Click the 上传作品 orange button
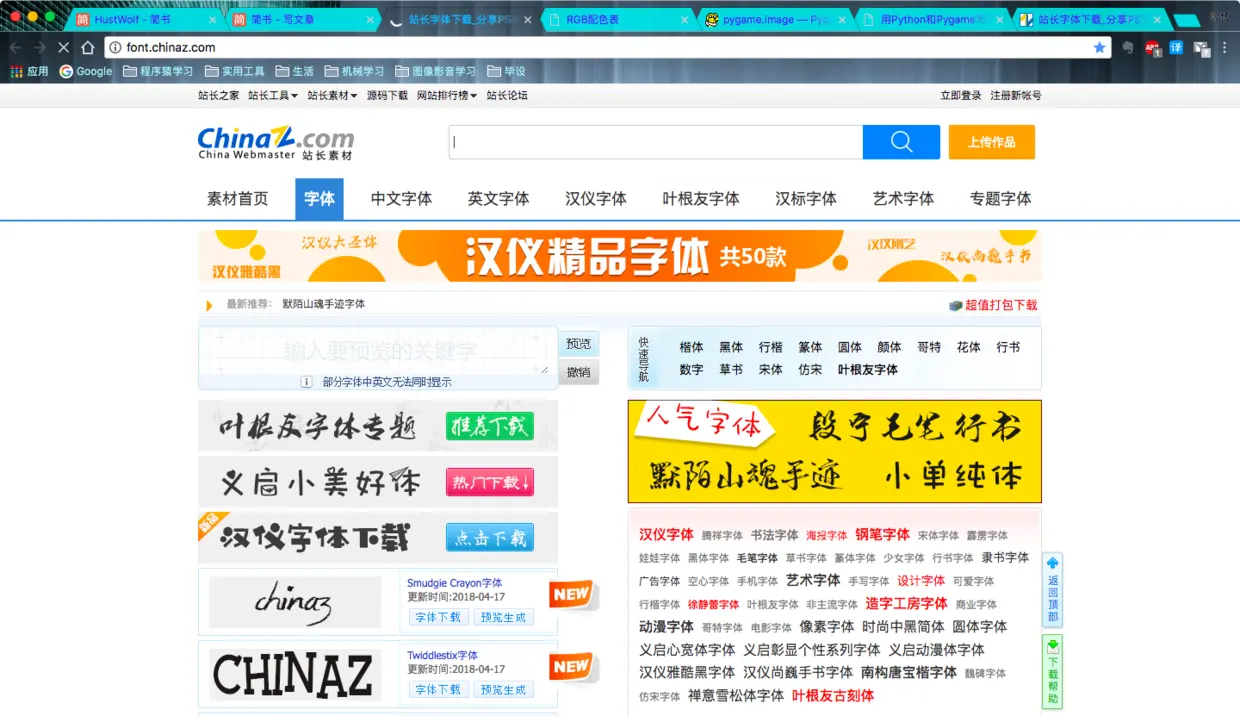1240x716 pixels. [991, 142]
